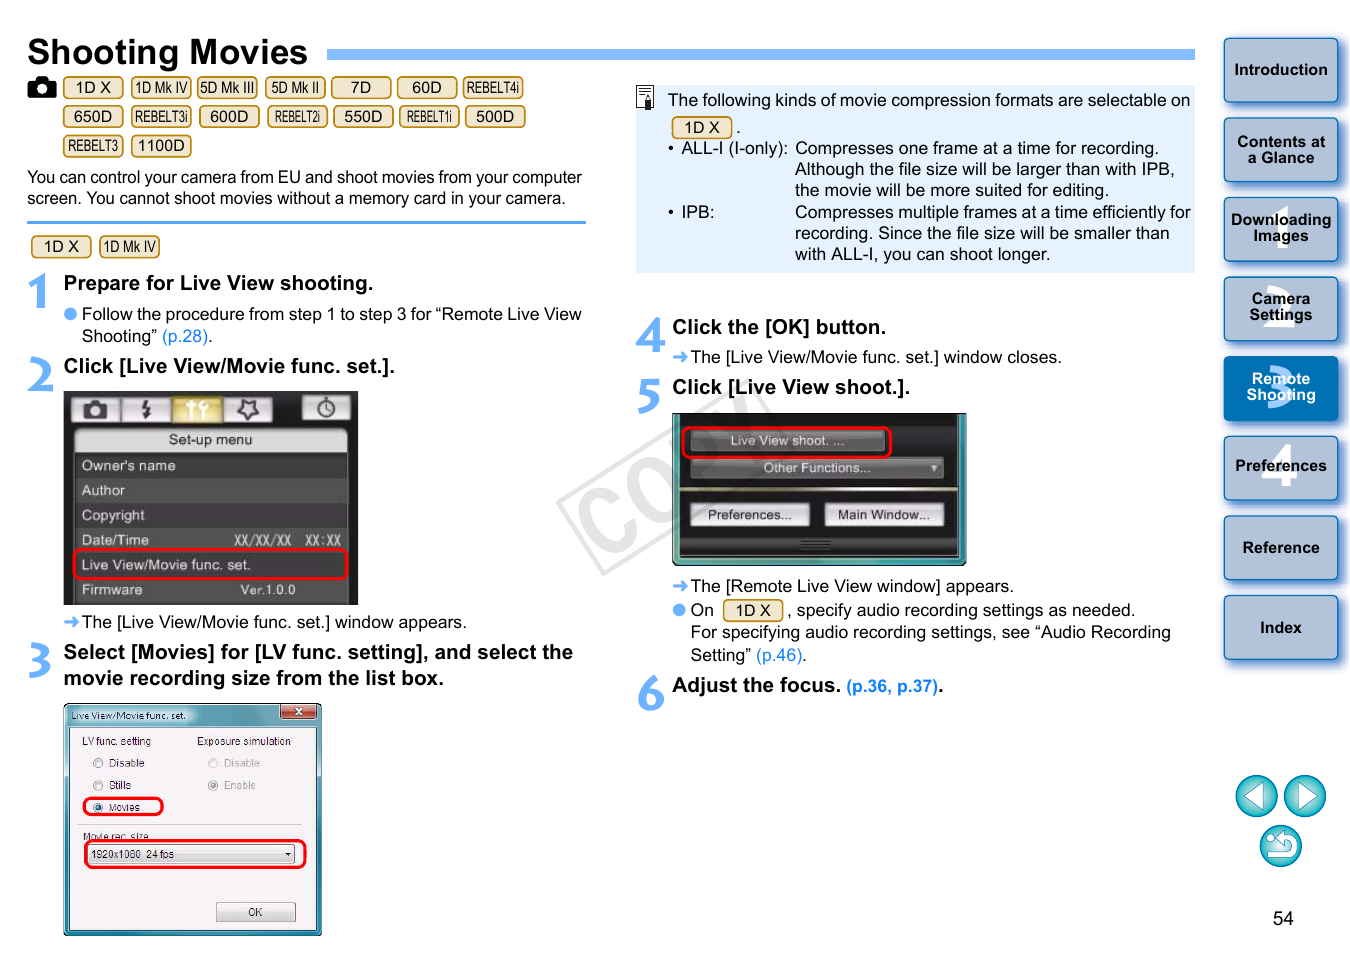
Task: Select the Movies radio button
Action: click(x=98, y=807)
